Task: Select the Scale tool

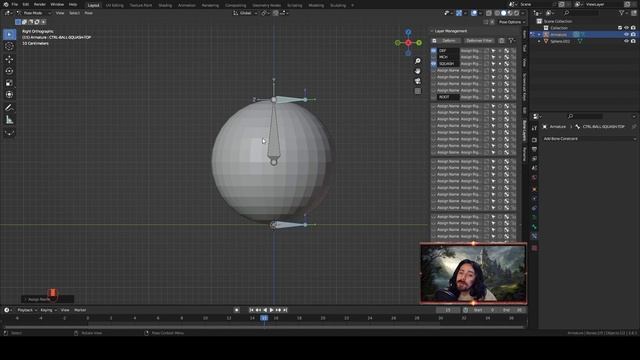Action: (9, 83)
